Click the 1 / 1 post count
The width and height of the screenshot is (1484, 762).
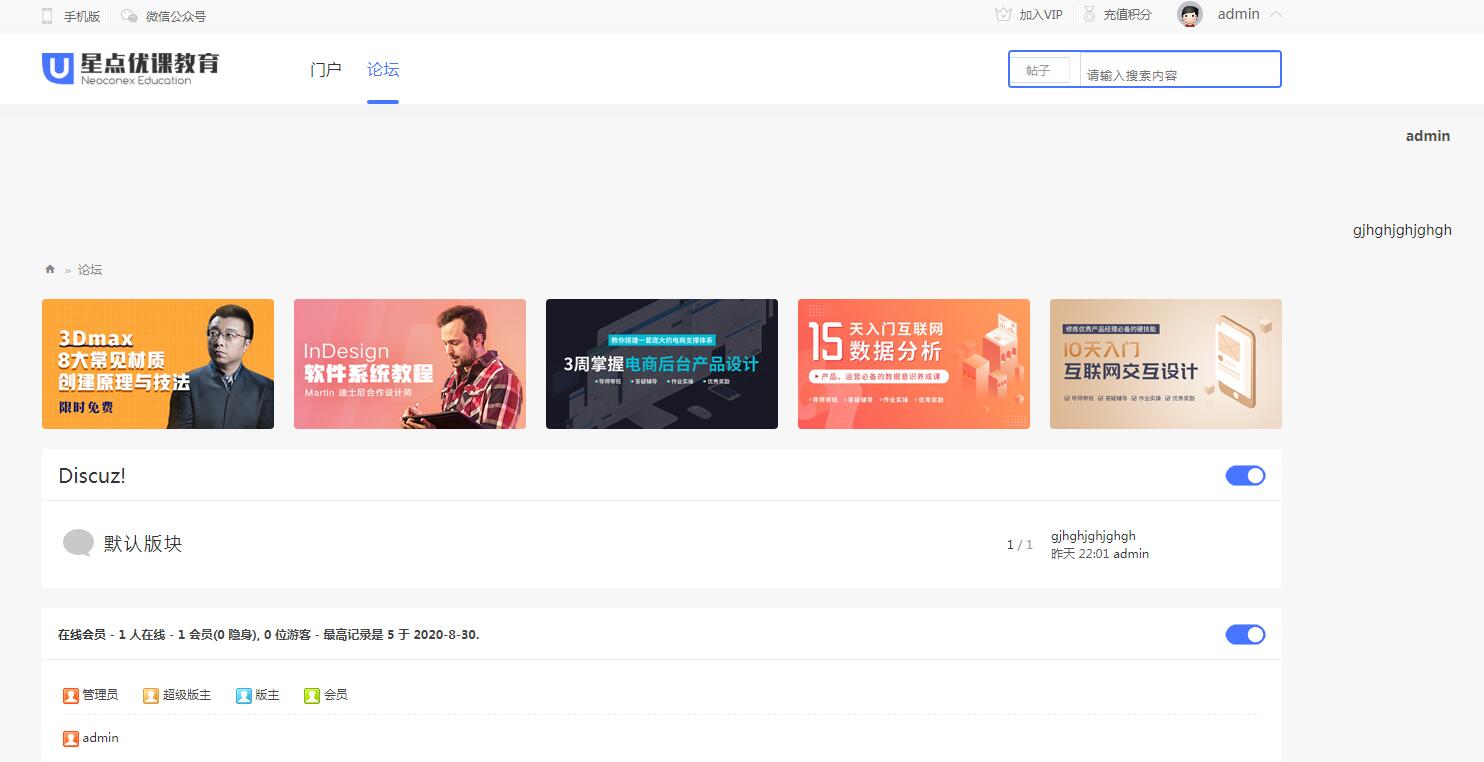tap(1020, 545)
